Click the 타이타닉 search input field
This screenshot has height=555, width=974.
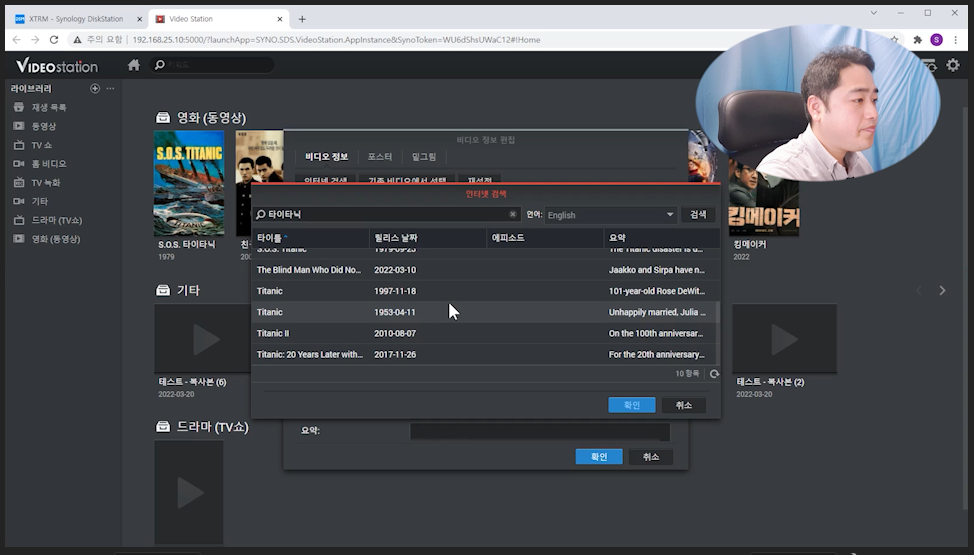tap(386, 214)
